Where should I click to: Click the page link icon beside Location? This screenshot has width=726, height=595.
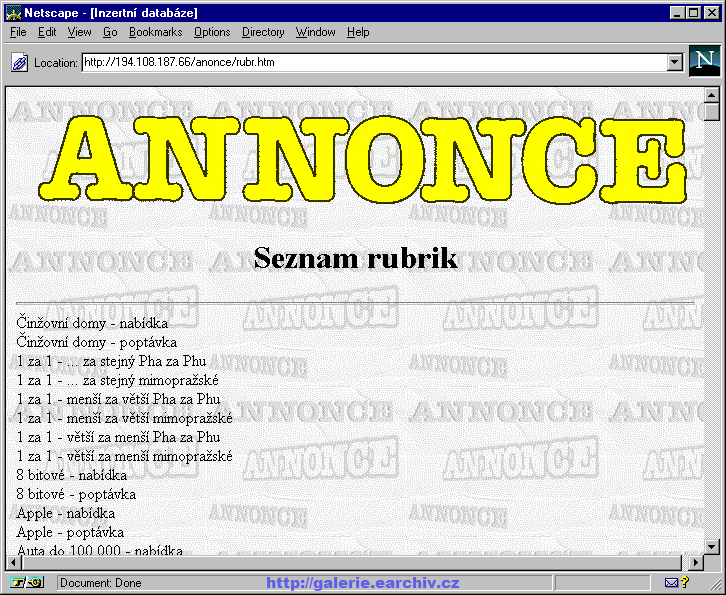tap(19, 62)
